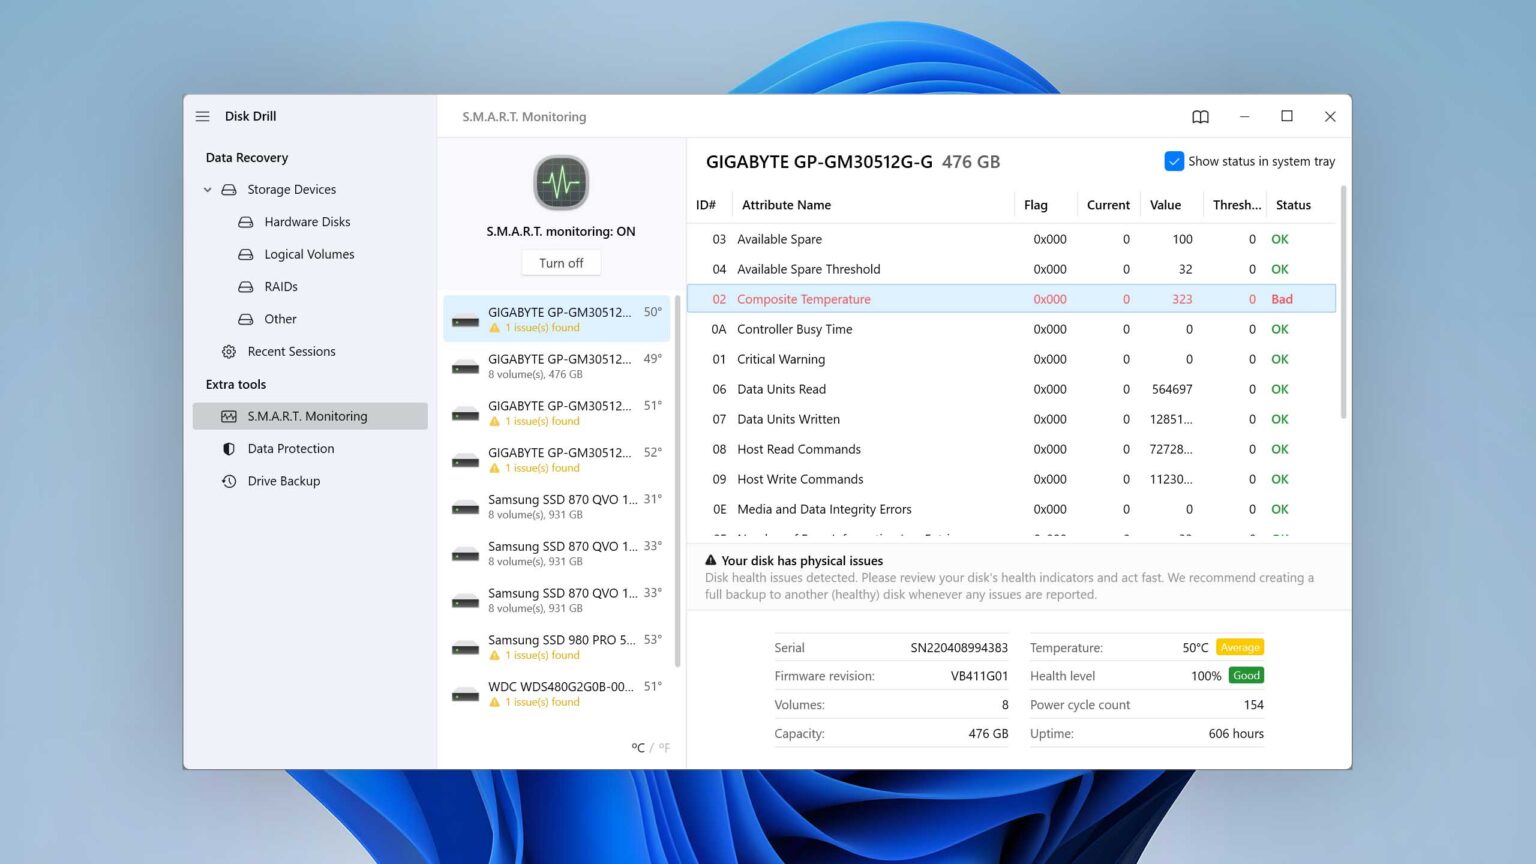Image resolution: width=1536 pixels, height=864 pixels.
Task: Collapse the Storage Devices tree
Action: [x=208, y=189]
